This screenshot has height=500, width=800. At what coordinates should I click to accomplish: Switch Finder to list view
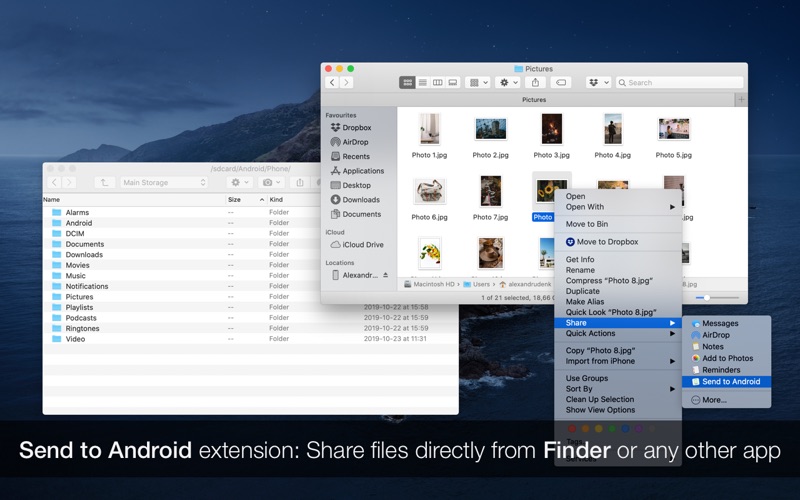(422, 82)
